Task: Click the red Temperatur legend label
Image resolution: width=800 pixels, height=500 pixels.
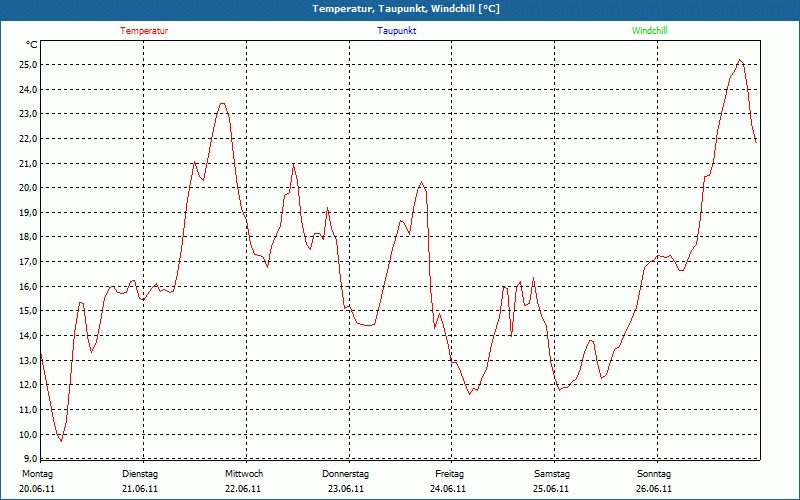Action: (144, 31)
